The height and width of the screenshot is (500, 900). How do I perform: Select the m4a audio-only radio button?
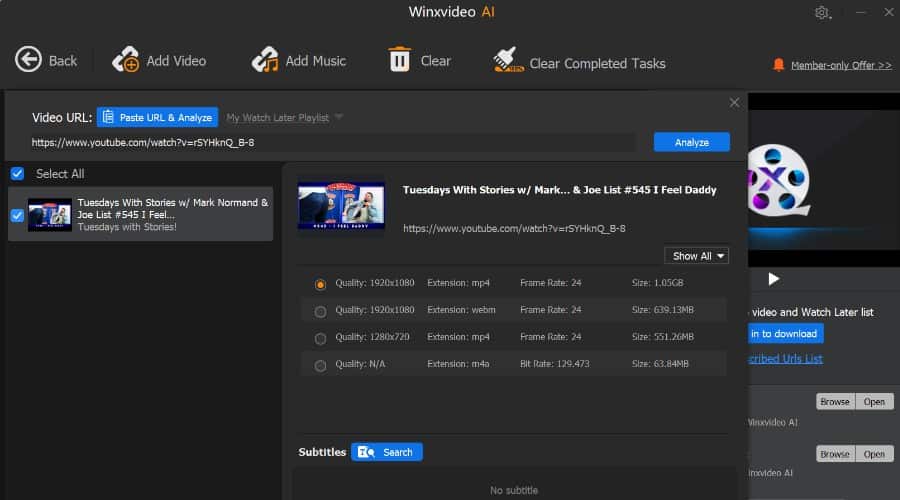point(320,365)
